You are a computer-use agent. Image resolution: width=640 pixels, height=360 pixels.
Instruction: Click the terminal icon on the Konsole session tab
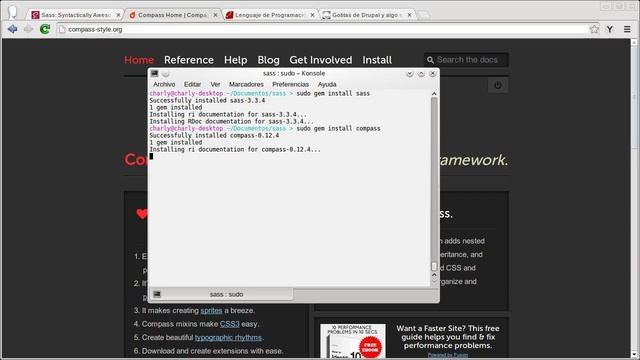pyautogui.click(x=157, y=294)
